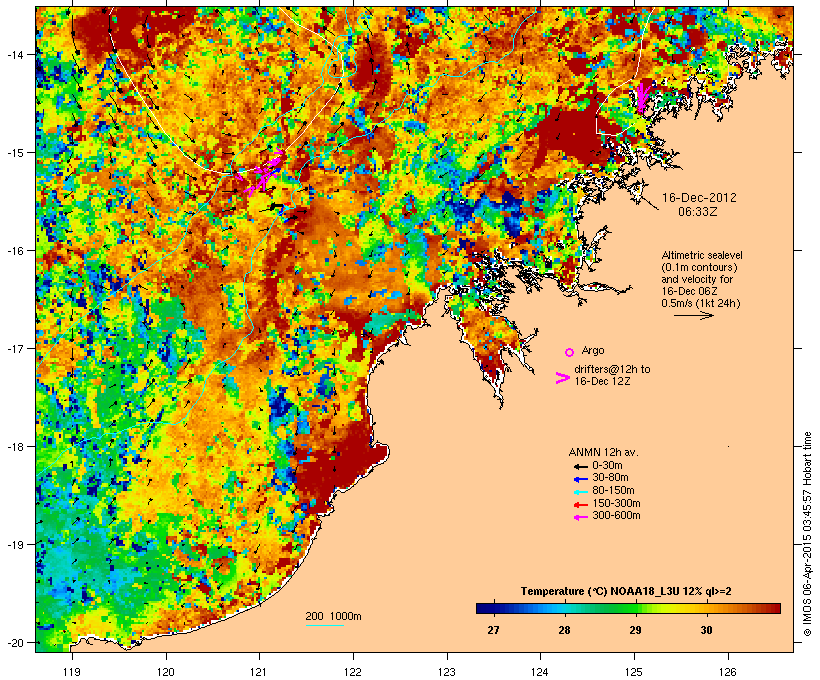Screen dimensions: 820x680
Task: Click the longitude axis label 126
Action: (728, 672)
